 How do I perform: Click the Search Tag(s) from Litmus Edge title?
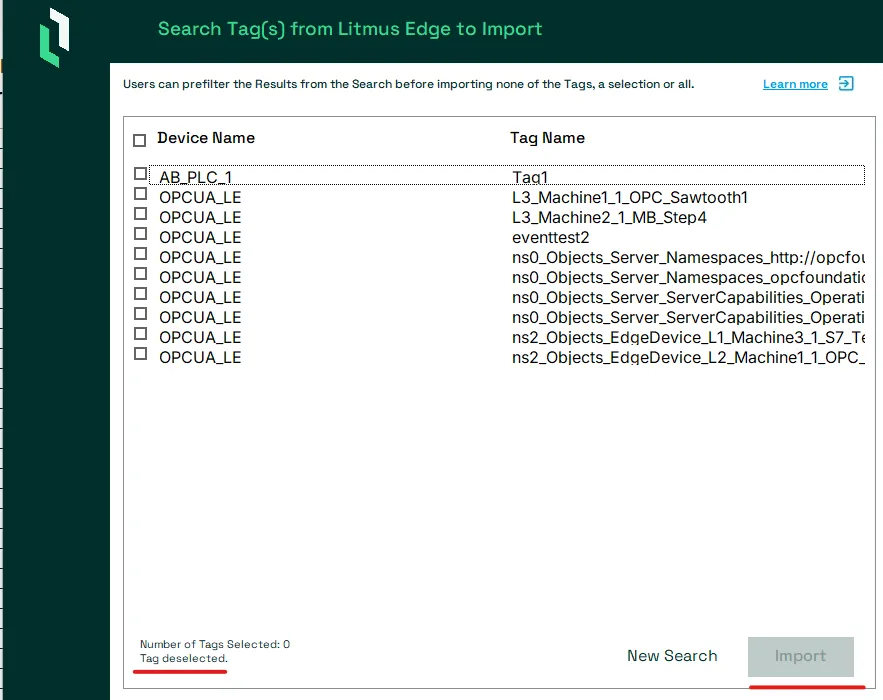pyautogui.click(x=350, y=29)
